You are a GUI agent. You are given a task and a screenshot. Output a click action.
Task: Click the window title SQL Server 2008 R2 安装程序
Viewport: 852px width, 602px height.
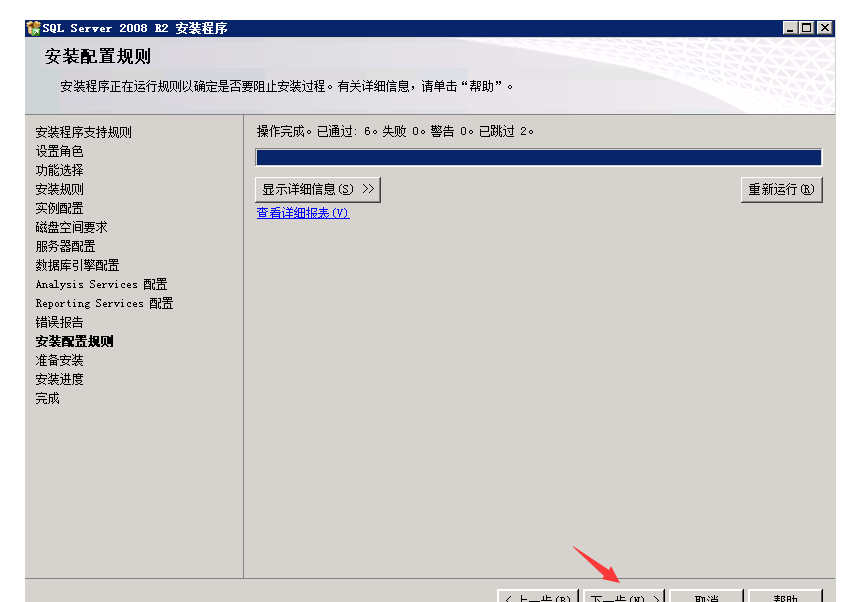pos(135,28)
